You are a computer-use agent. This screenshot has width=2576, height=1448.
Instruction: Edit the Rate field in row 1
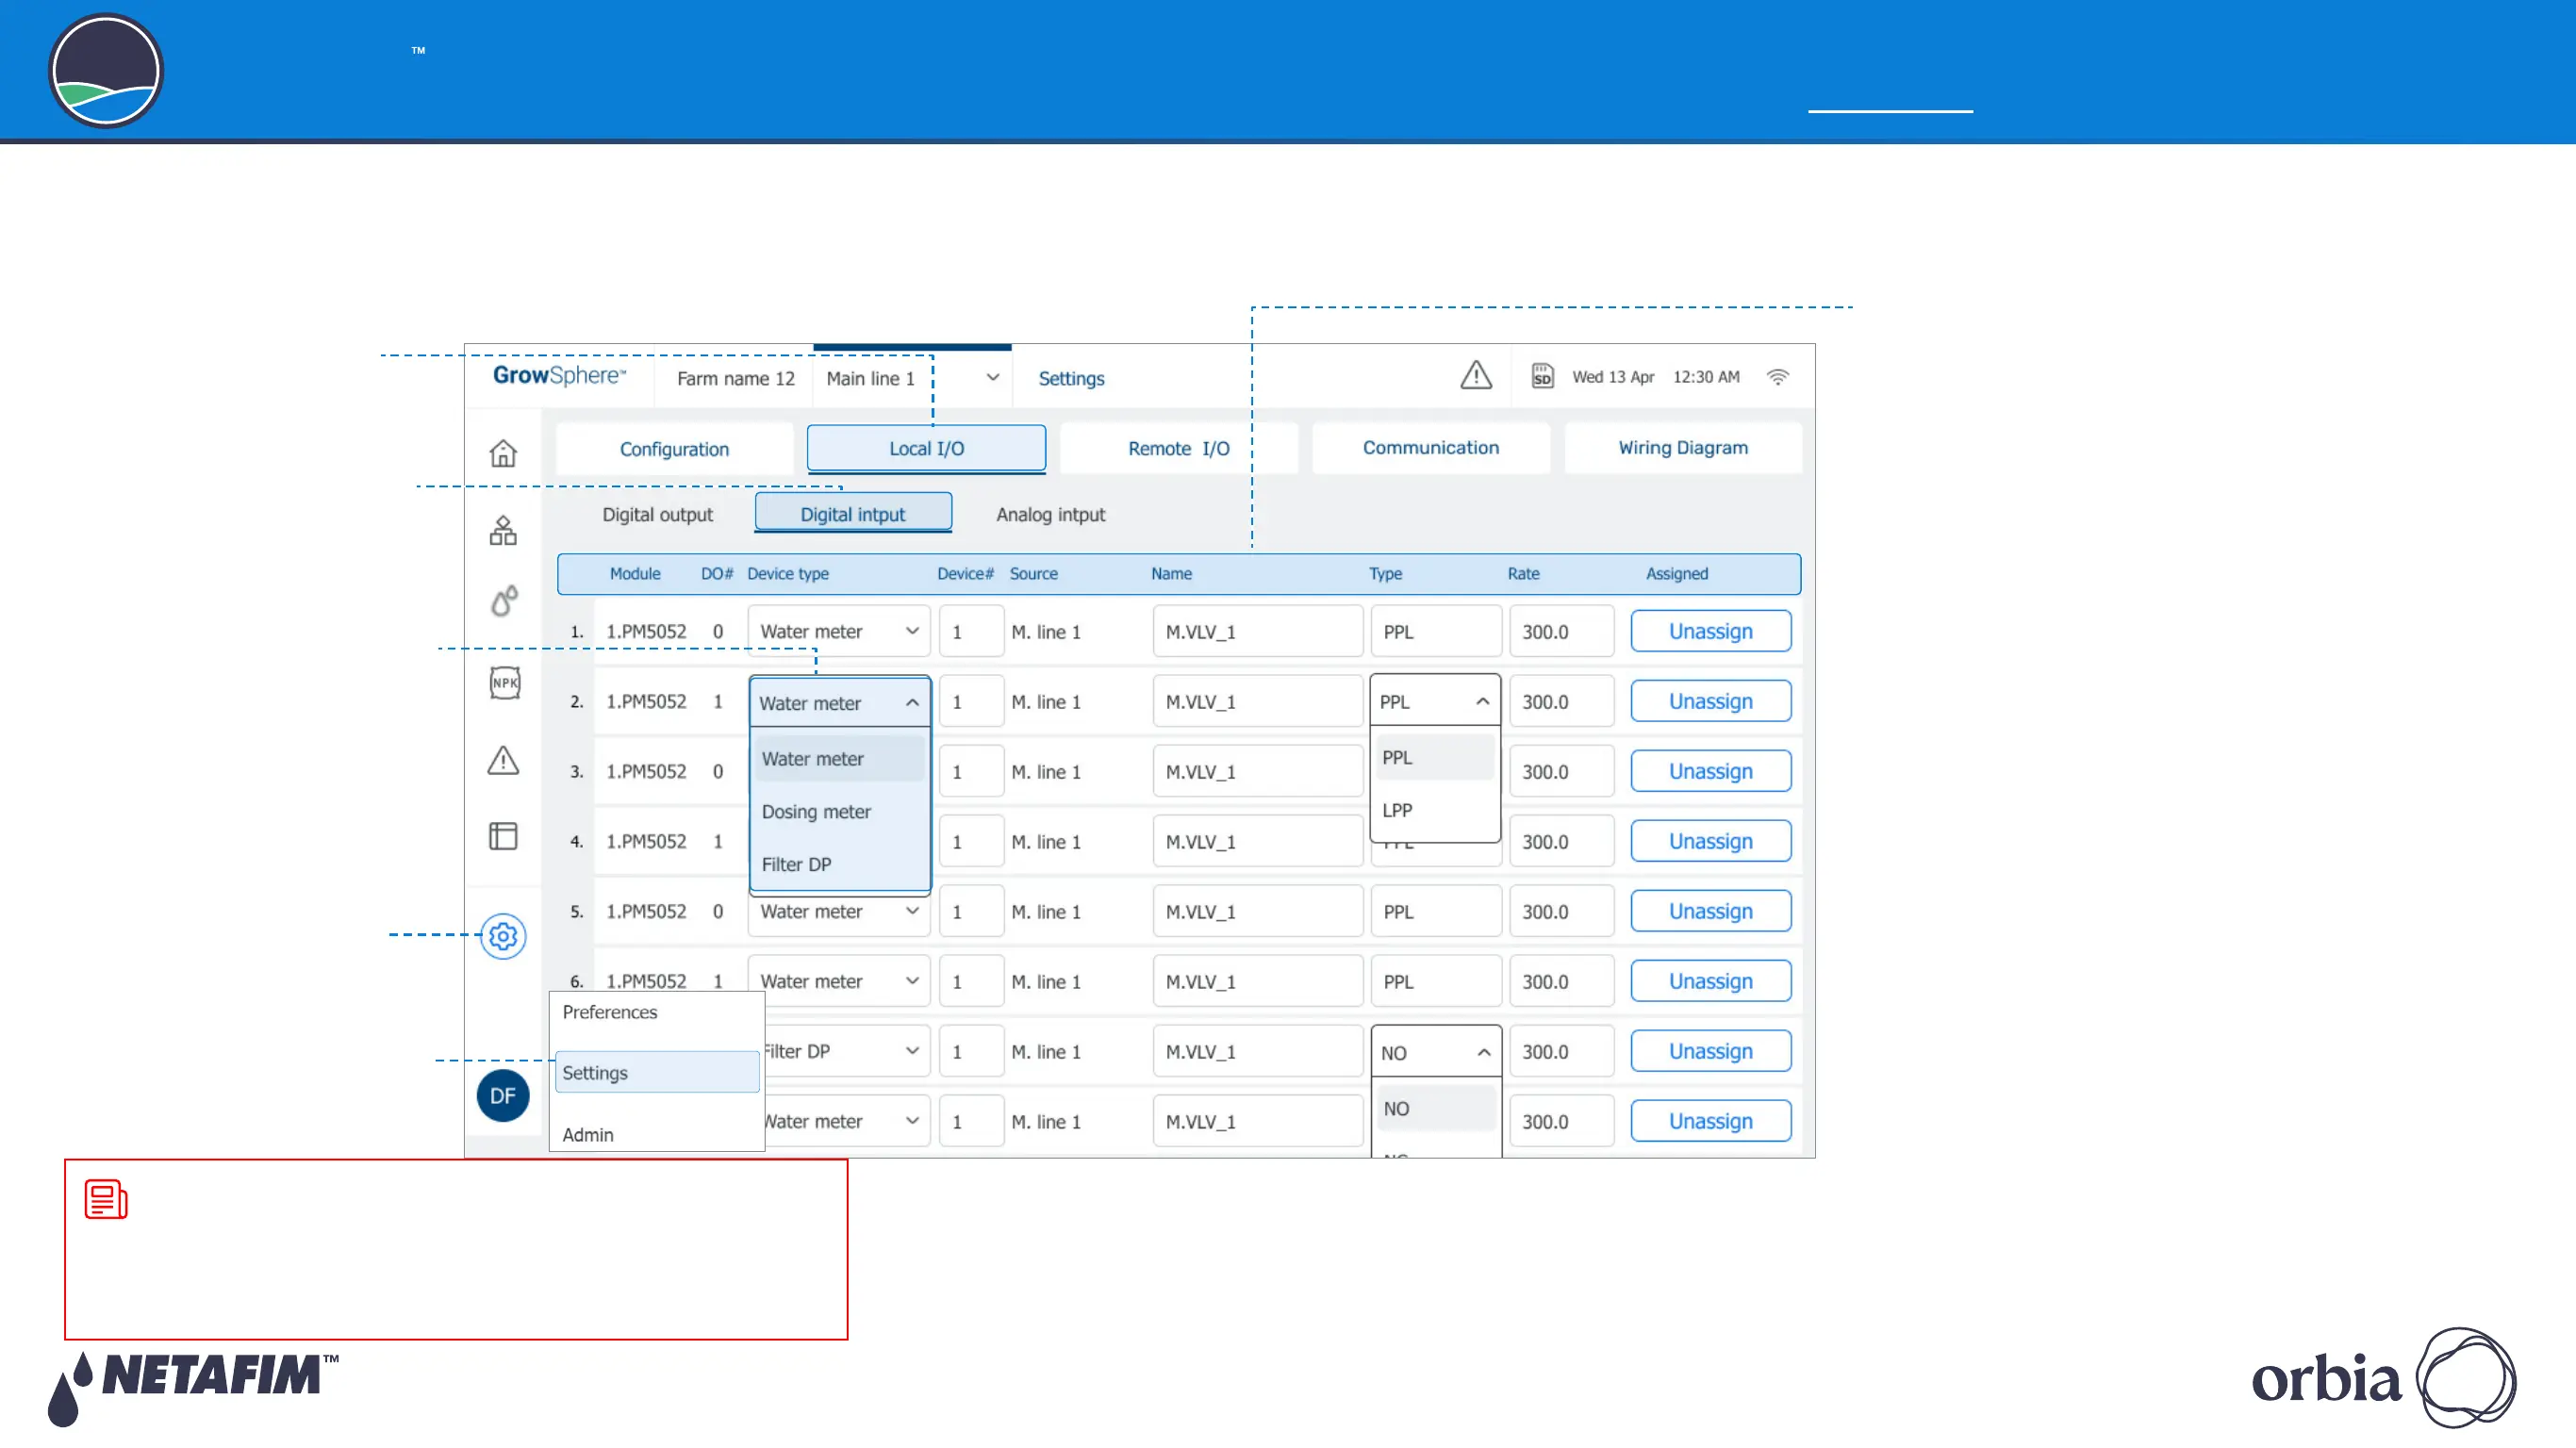(x=1561, y=631)
